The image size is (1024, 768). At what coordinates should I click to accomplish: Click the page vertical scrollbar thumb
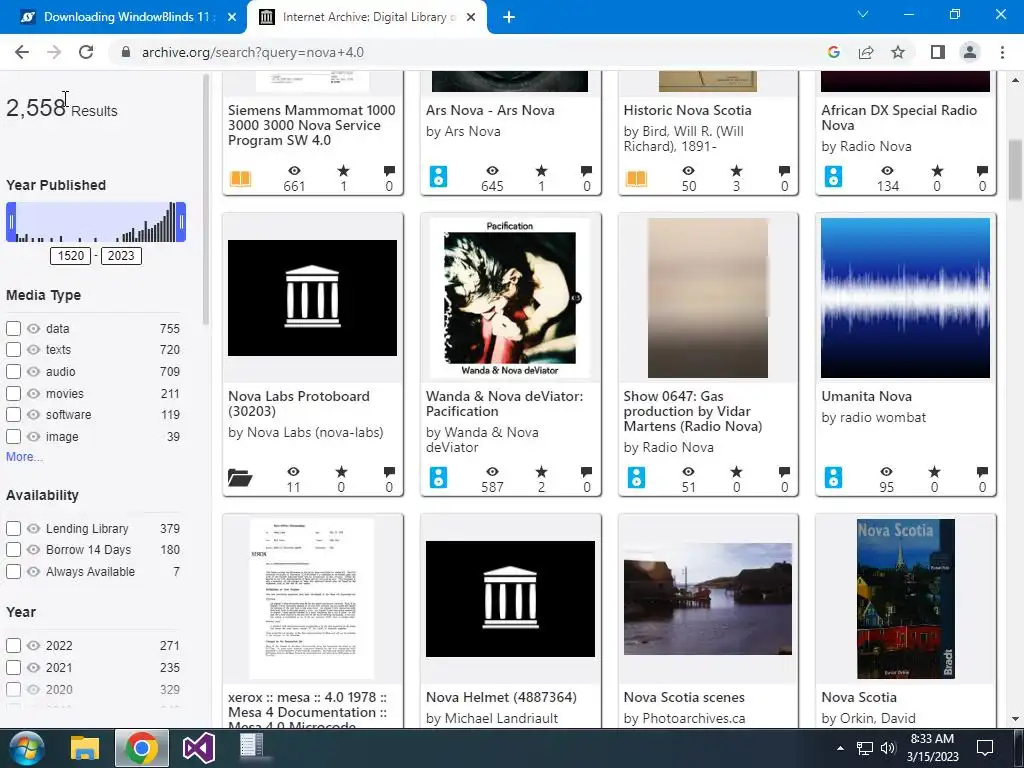click(1015, 170)
